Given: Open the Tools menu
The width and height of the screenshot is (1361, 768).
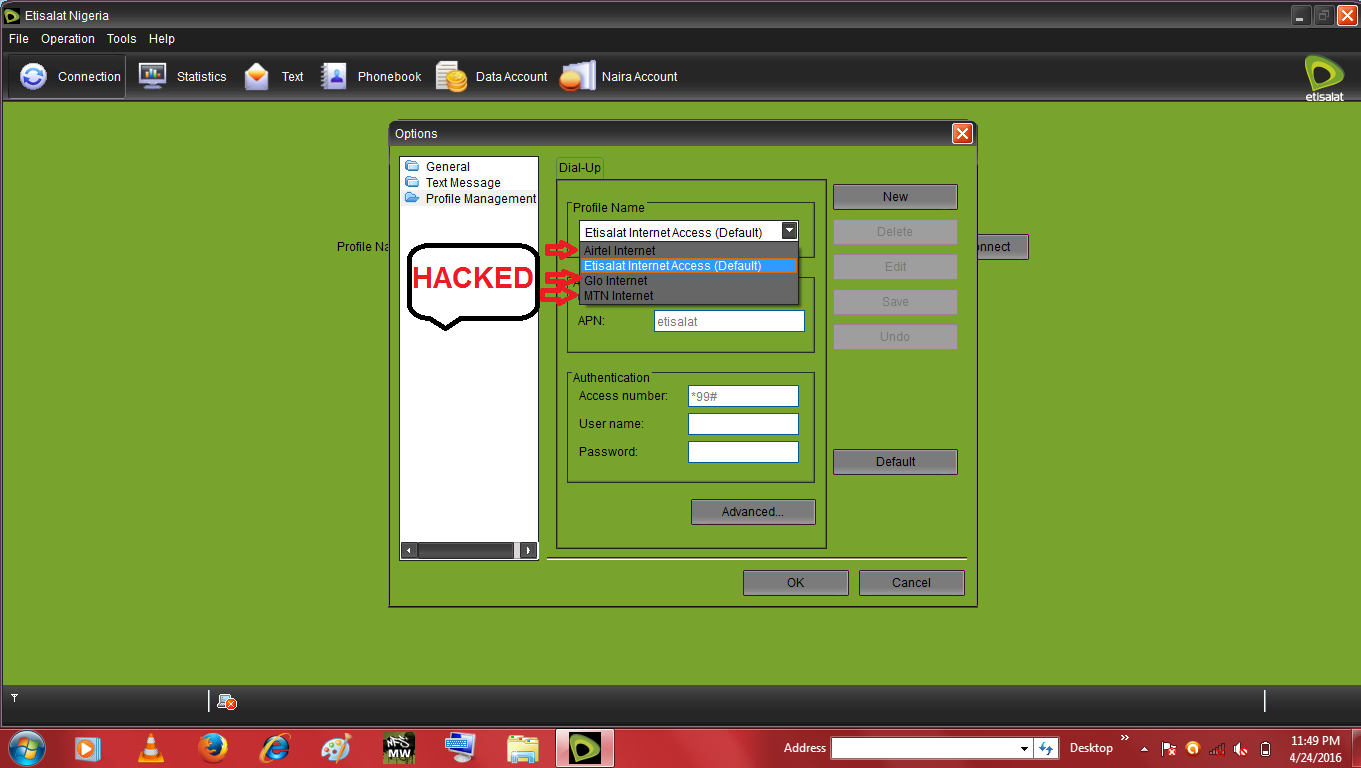Looking at the screenshot, I should [x=122, y=39].
